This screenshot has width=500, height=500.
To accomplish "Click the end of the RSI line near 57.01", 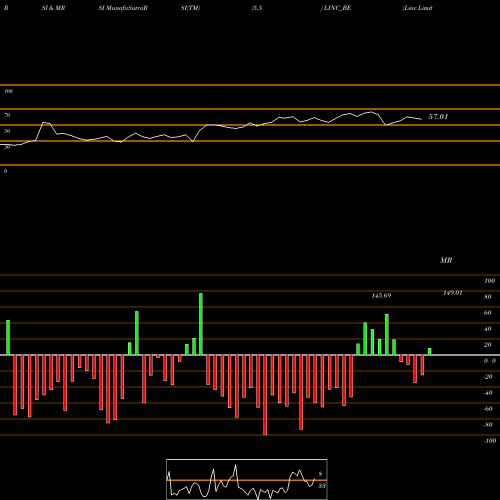I will [421, 119].
